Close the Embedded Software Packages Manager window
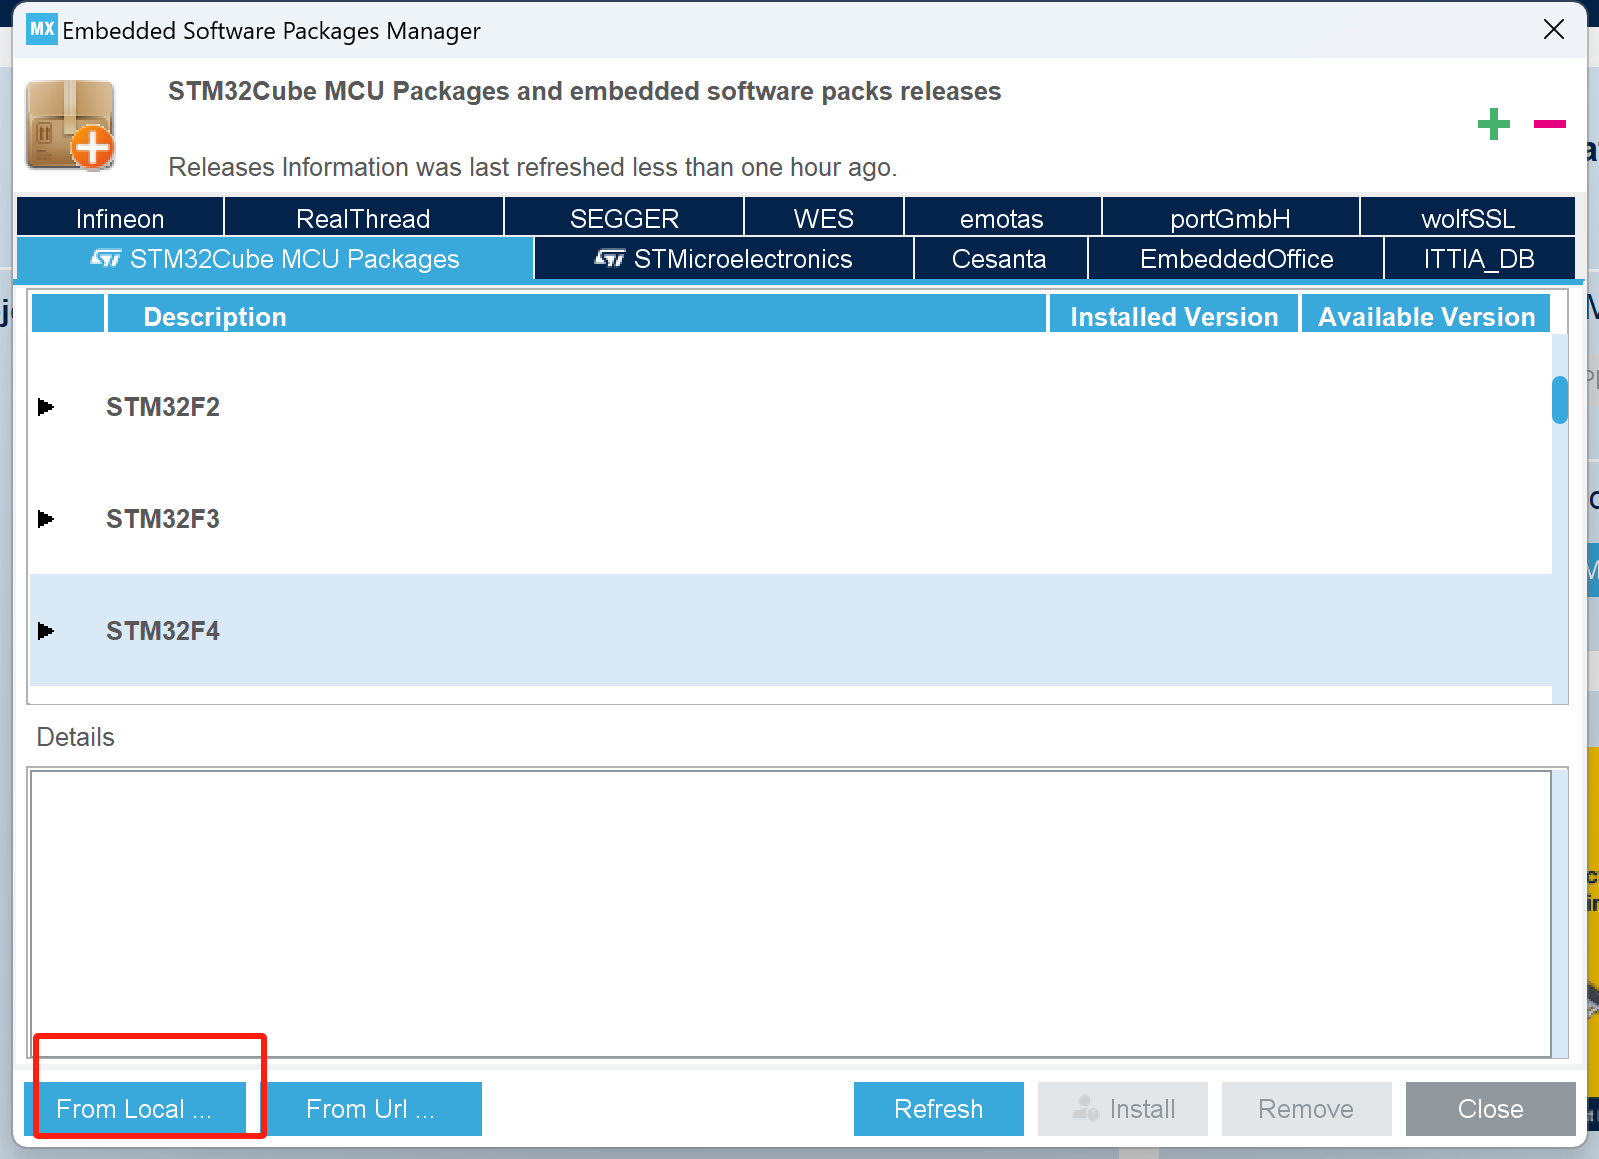The width and height of the screenshot is (1599, 1159). tap(1554, 29)
